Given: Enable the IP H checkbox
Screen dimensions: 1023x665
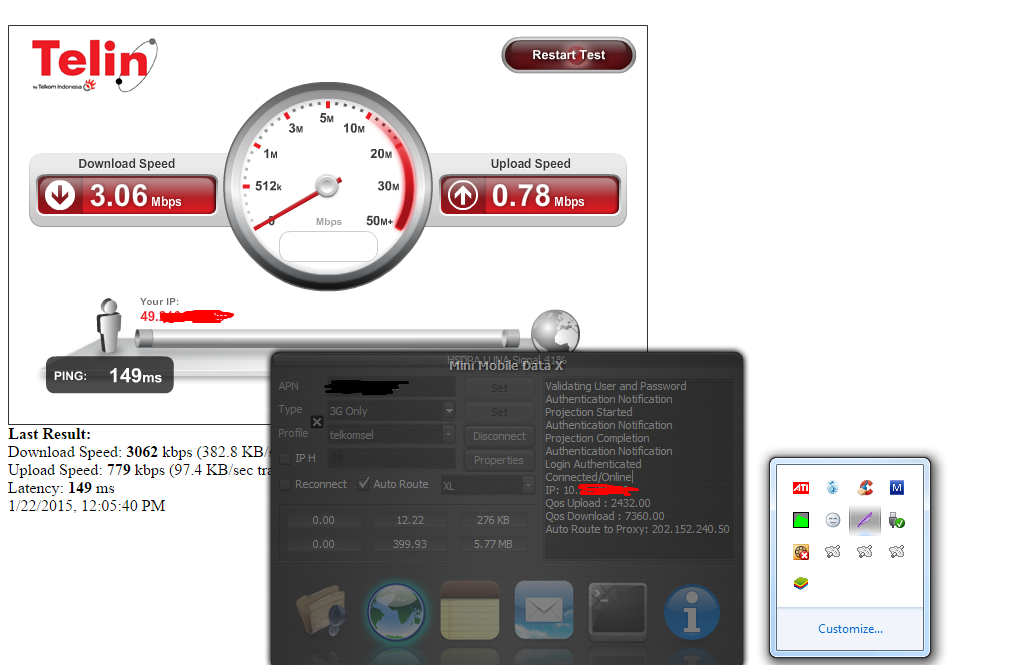Looking at the screenshot, I should click(285, 459).
